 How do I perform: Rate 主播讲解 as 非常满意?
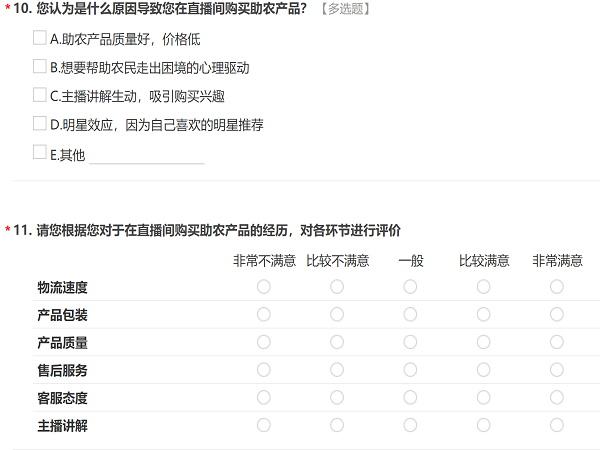click(557, 425)
